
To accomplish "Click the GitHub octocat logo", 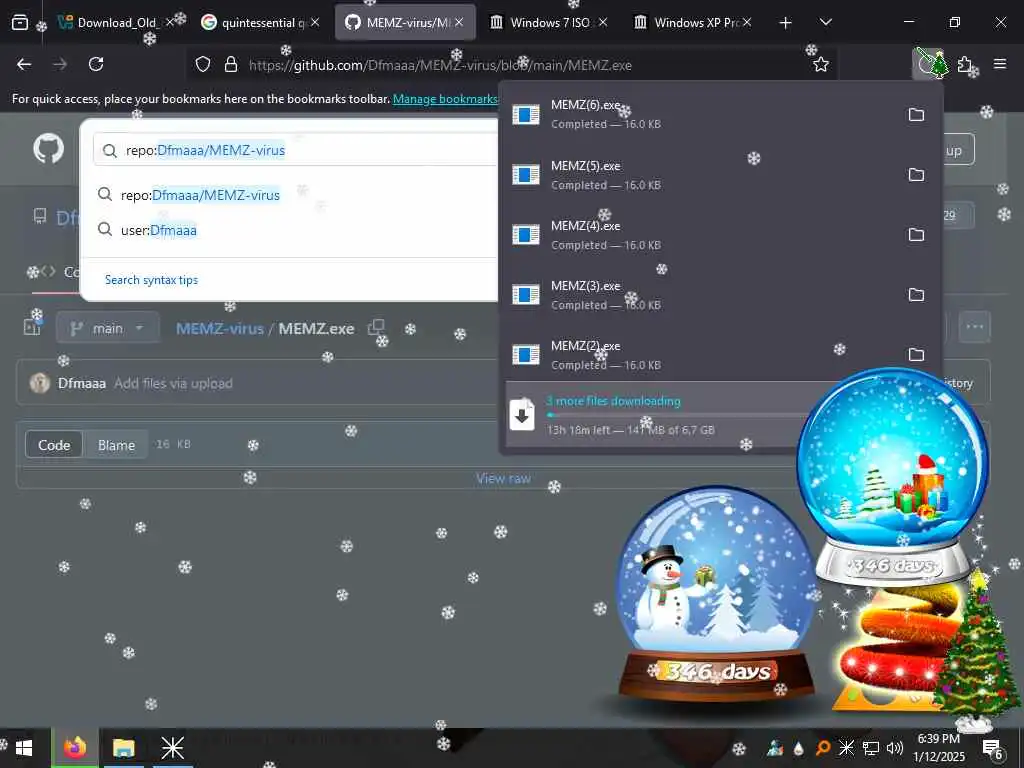I will coord(49,149).
